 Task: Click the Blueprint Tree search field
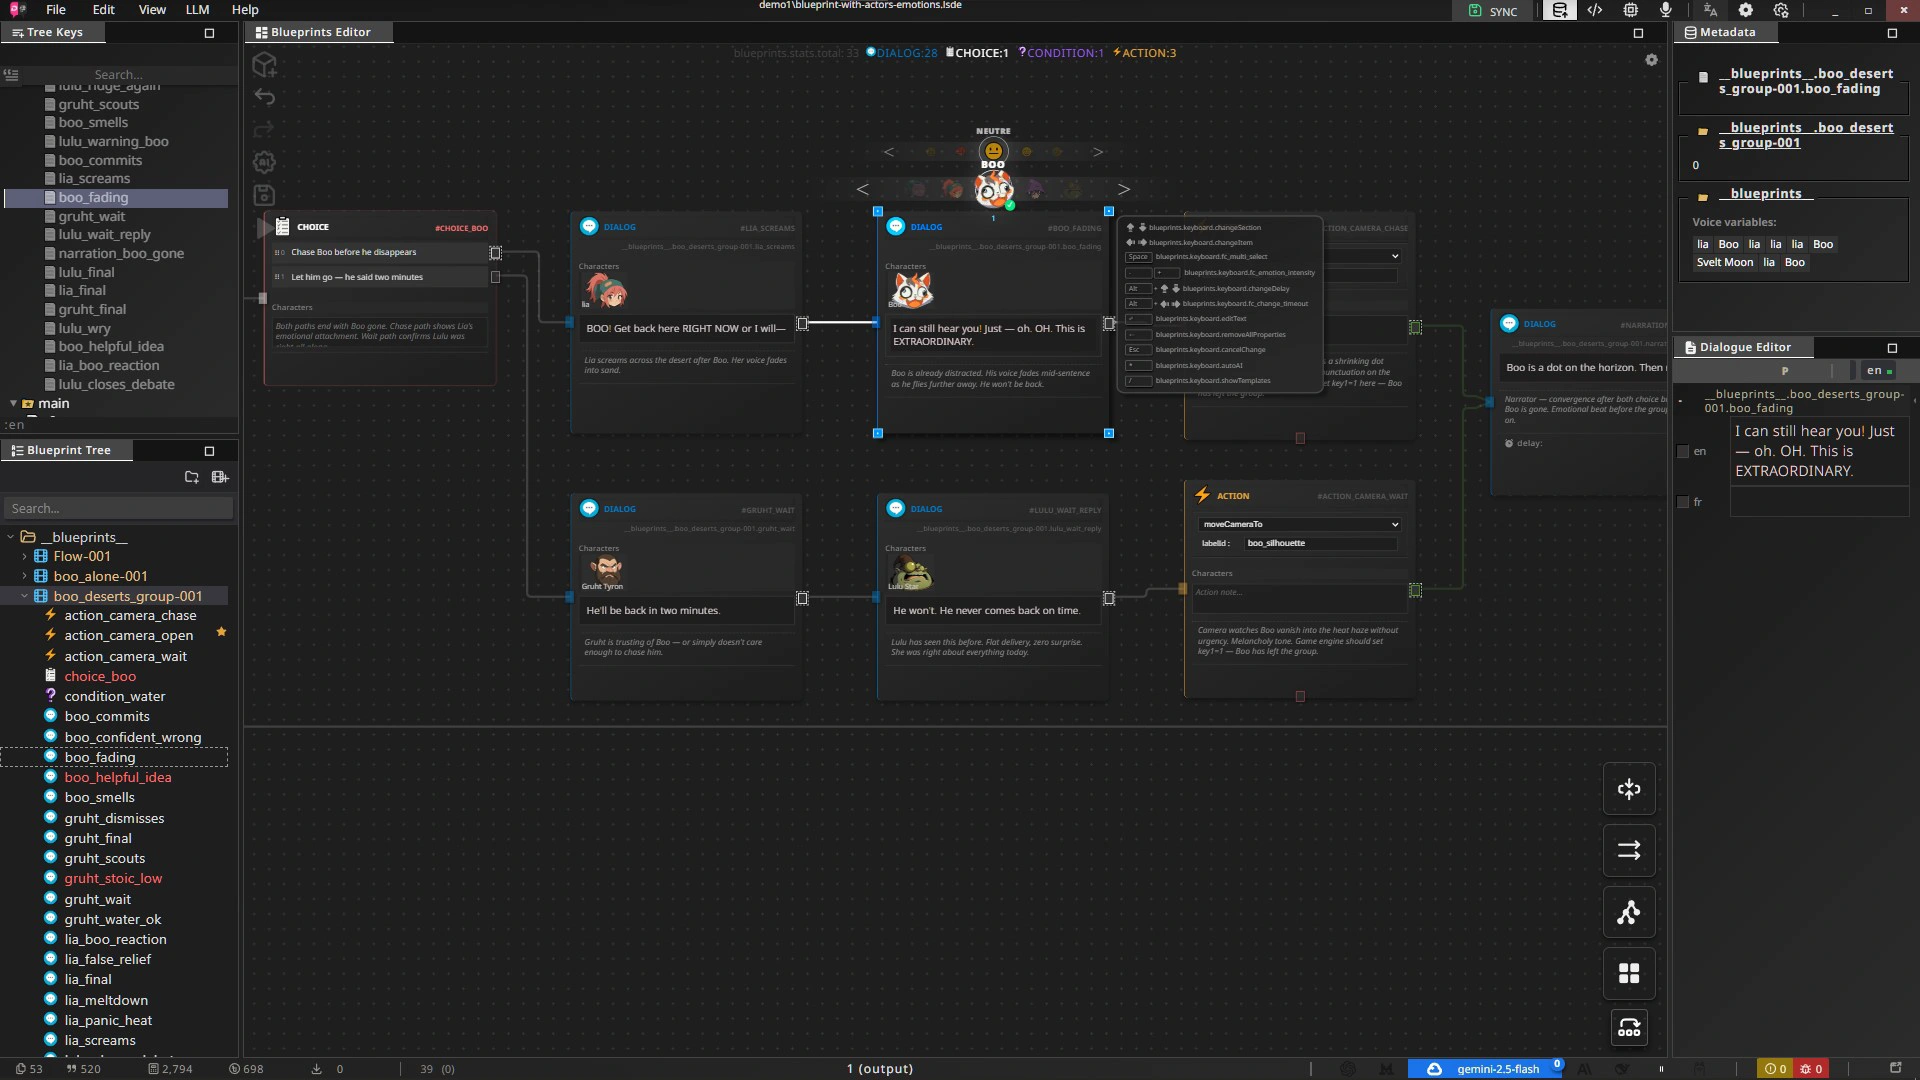pos(118,509)
